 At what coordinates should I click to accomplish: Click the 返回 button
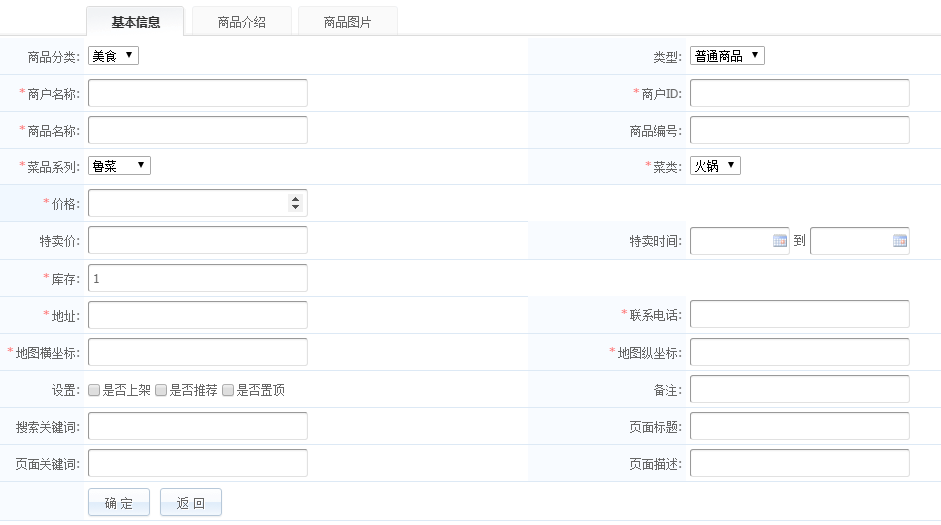tap(191, 503)
